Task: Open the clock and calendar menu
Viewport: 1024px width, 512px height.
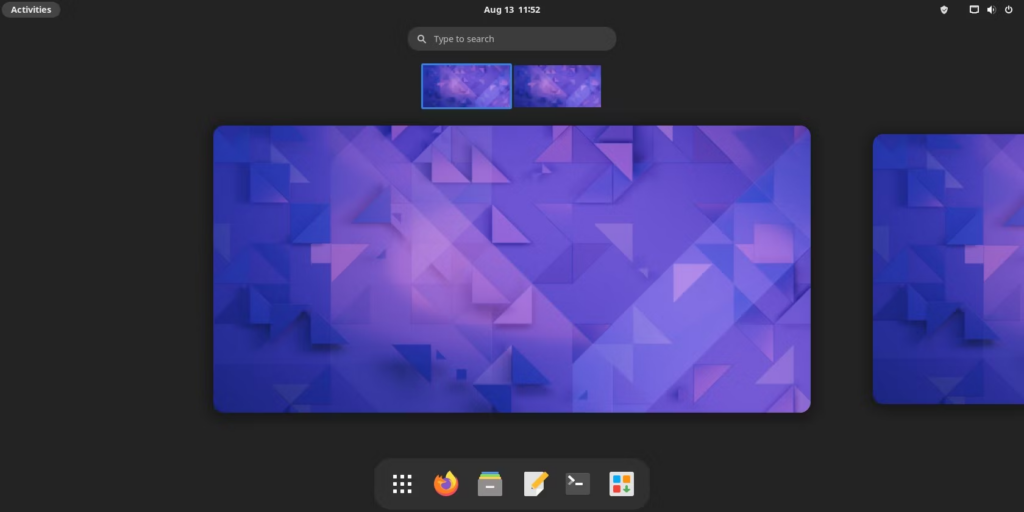Action: click(512, 10)
